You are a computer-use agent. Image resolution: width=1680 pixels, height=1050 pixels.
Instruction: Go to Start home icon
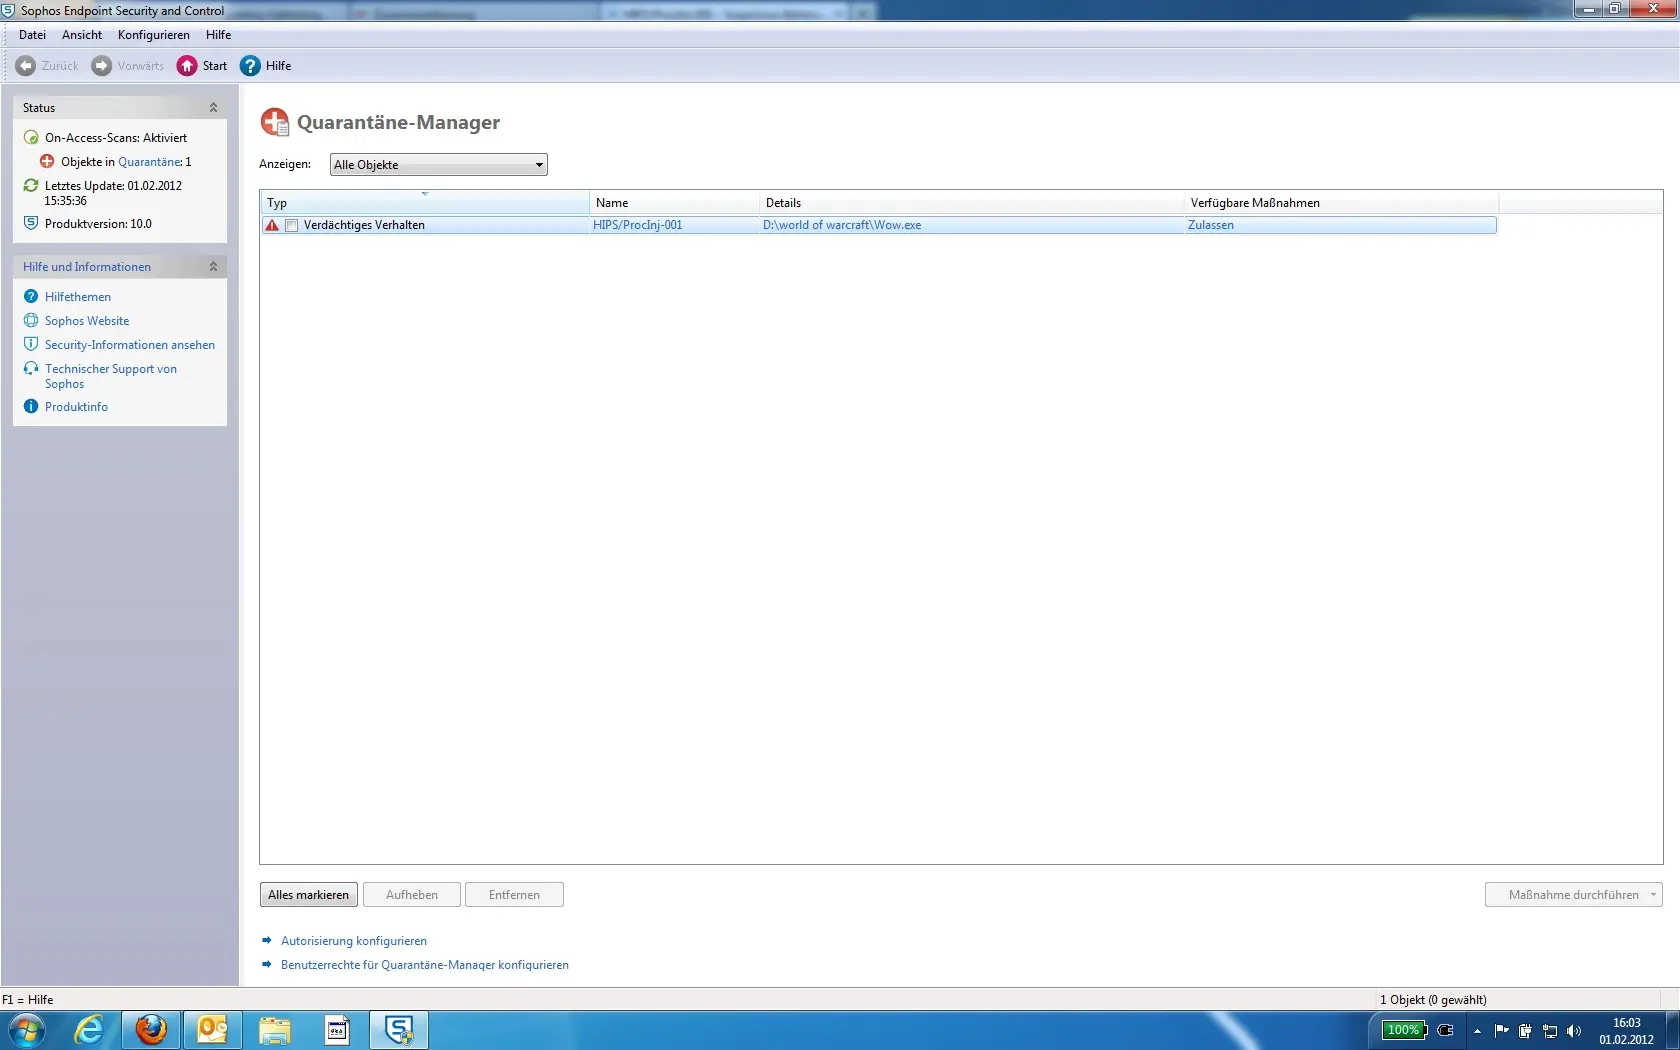point(187,66)
